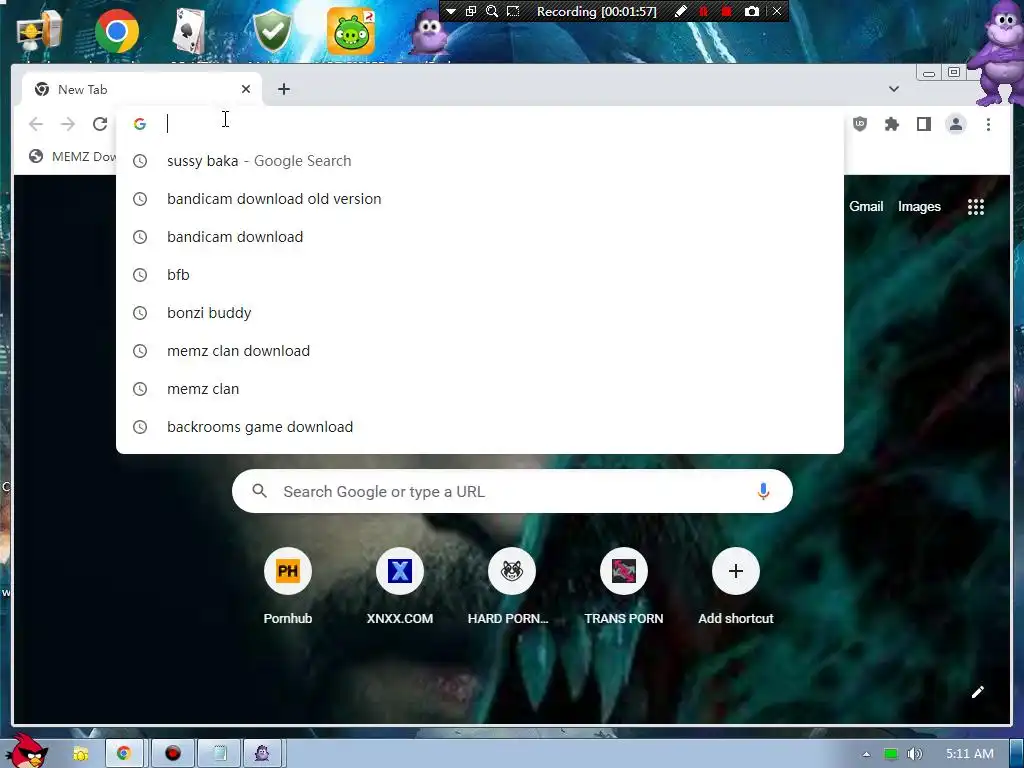
Task: Click the Bandicam rectangle-select icon
Action: [x=513, y=11]
